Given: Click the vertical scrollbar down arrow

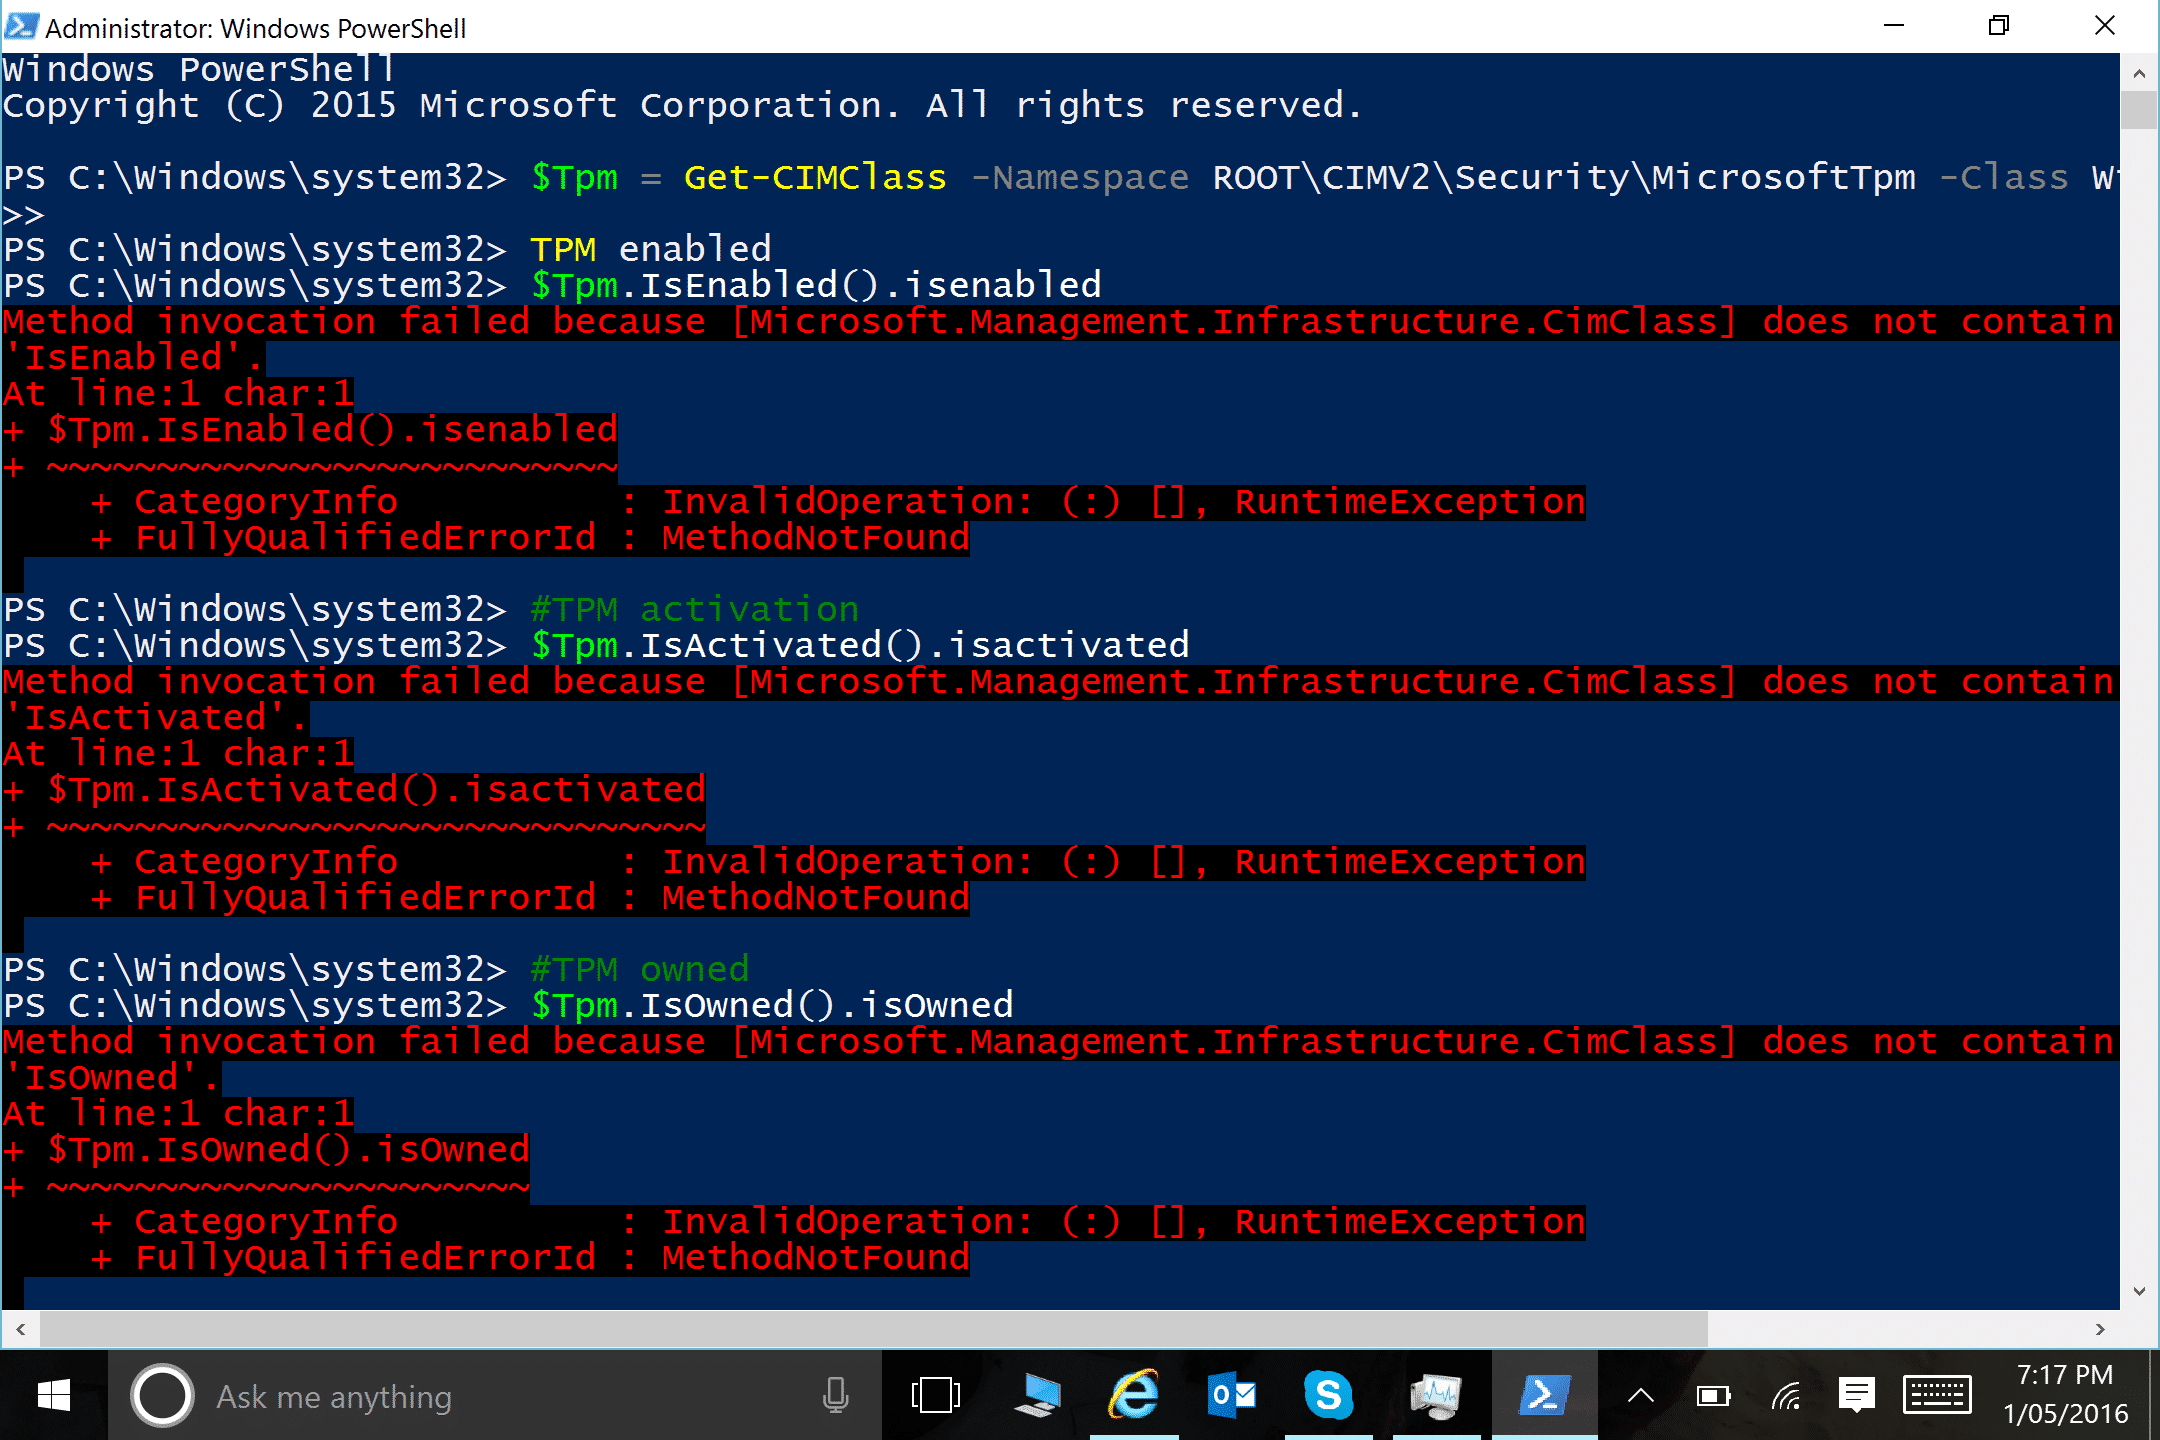Looking at the screenshot, I should [2138, 1291].
